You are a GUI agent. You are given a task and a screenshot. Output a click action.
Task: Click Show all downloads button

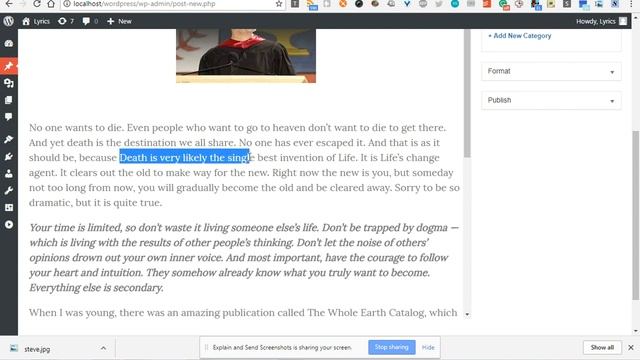click(602, 347)
